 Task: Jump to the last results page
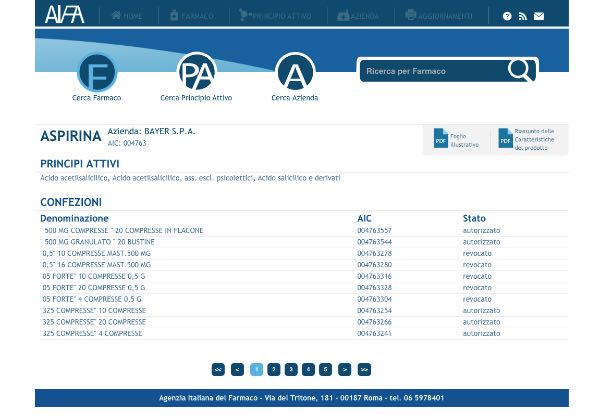tap(364, 369)
